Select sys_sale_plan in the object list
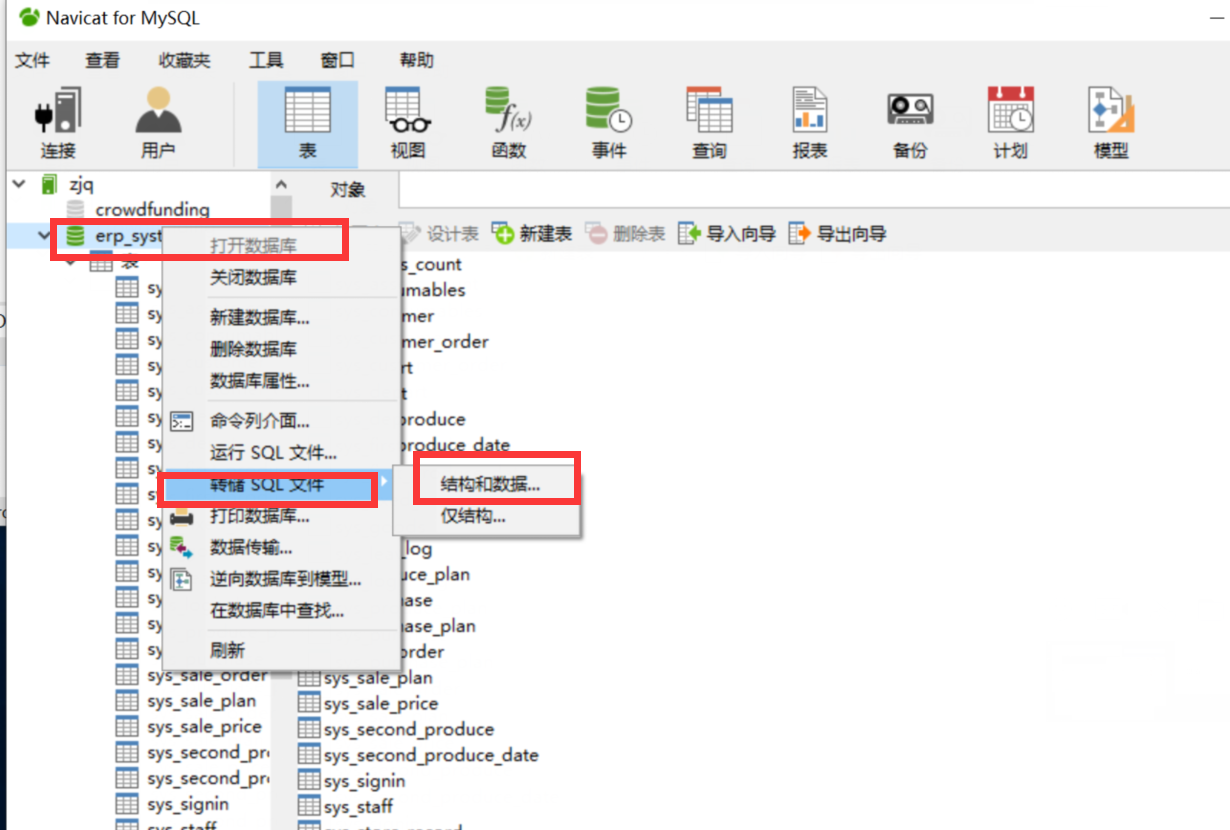 (378, 678)
